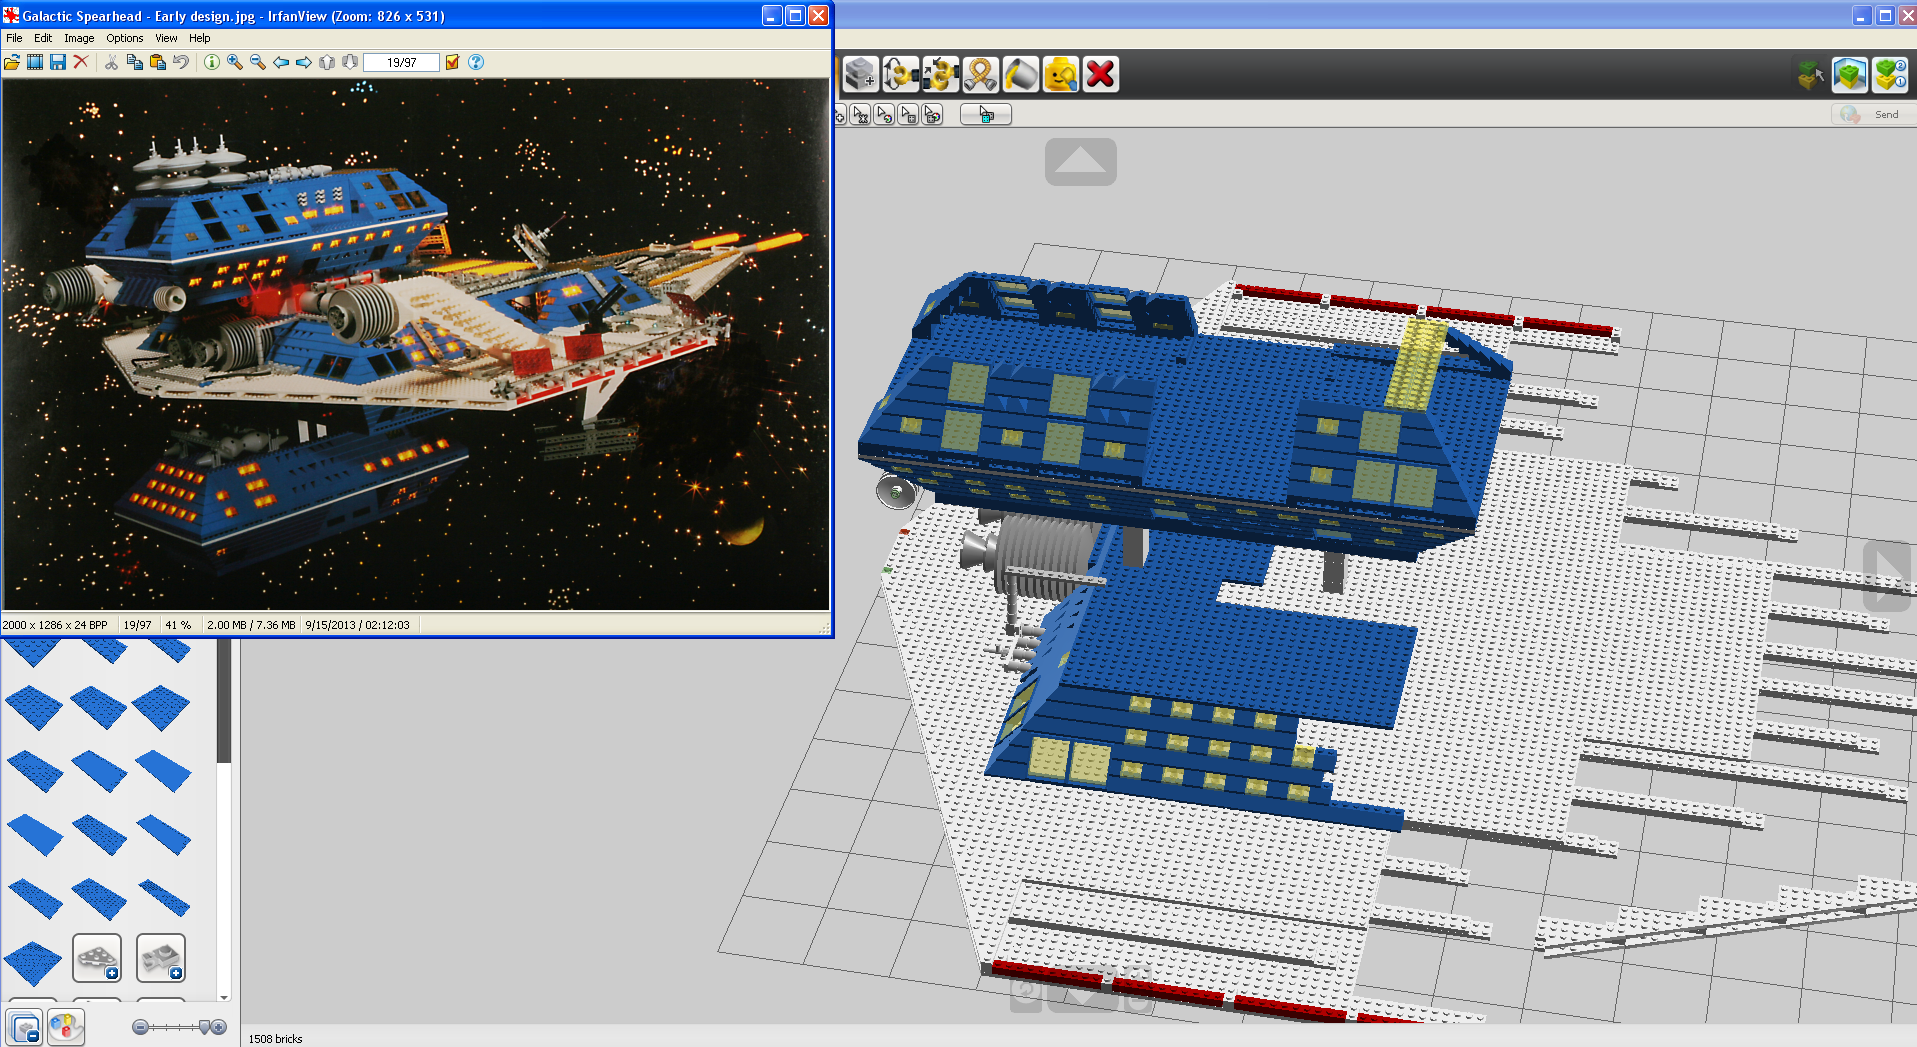Choose color selection cursor tool
This screenshot has width=1917, height=1047.
click(885, 115)
